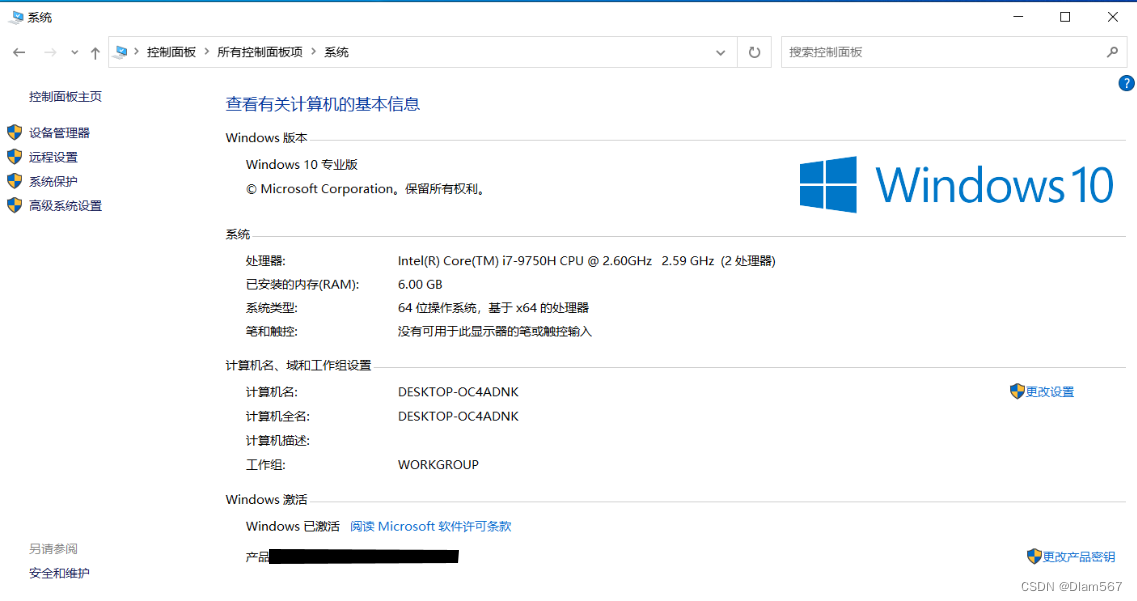Click 更改产品密钥 link
Screen dimensions: 1137x601
tap(1079, 557)
